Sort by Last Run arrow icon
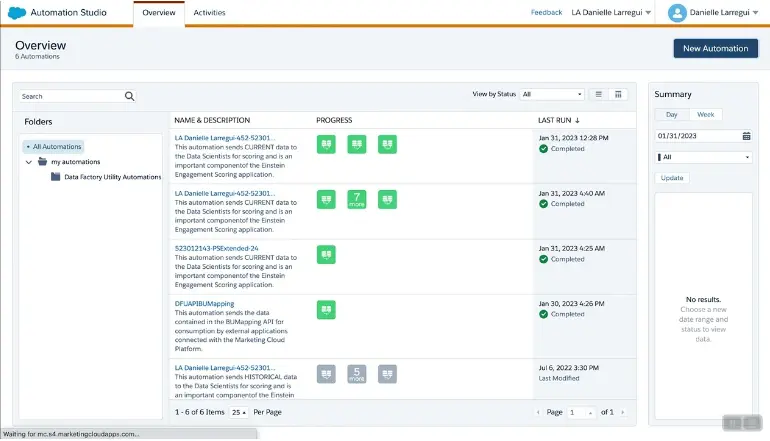This screenshot has height=441, width=770. (577, 120)
